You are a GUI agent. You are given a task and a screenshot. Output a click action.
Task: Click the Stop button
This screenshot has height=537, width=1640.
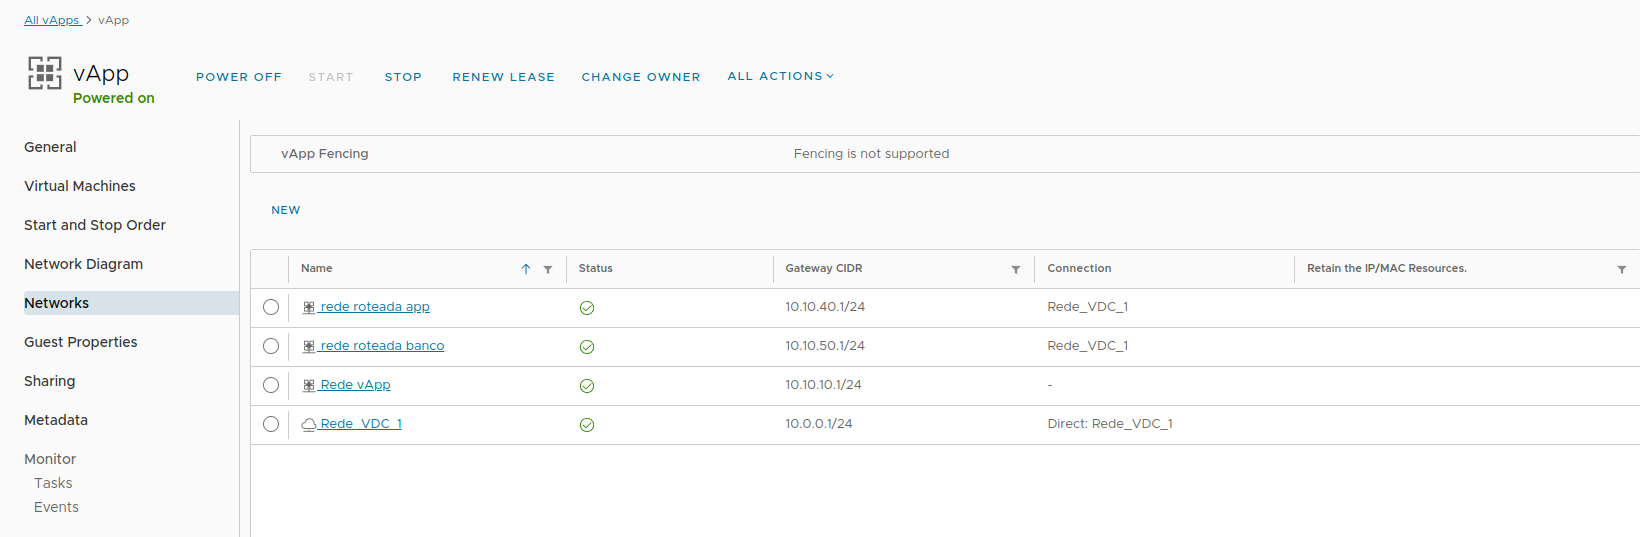click(x=403, y=77)
